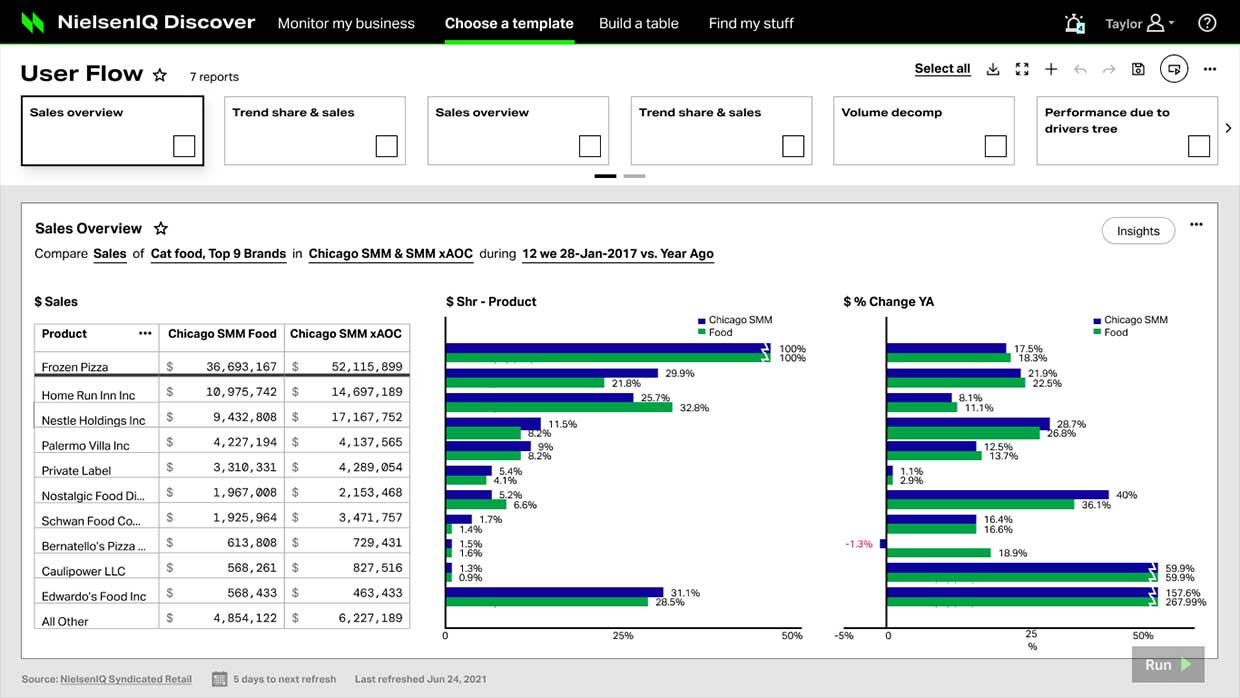Select first carousel page black indicator
This screenshot has height=698, width=1240.
pyautogui.click(x=605, y=176)
